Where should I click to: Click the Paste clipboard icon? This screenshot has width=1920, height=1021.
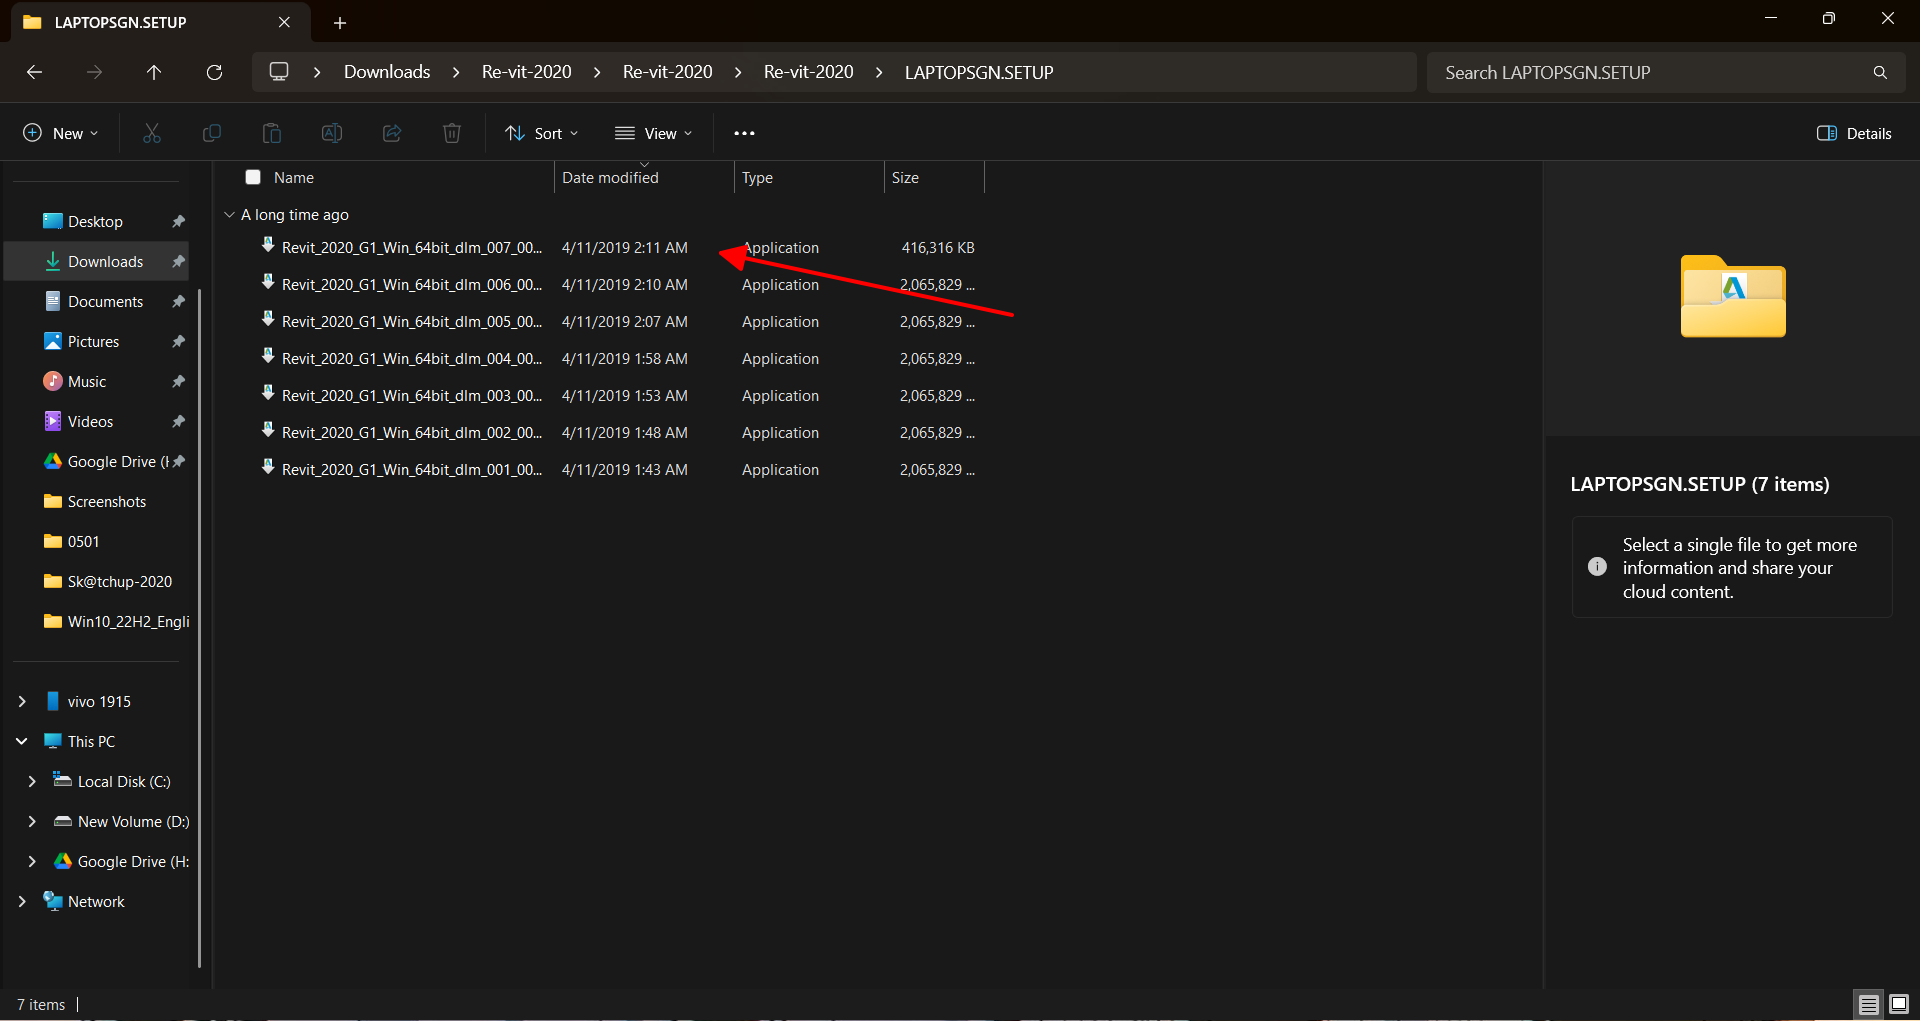click(272, 133)
